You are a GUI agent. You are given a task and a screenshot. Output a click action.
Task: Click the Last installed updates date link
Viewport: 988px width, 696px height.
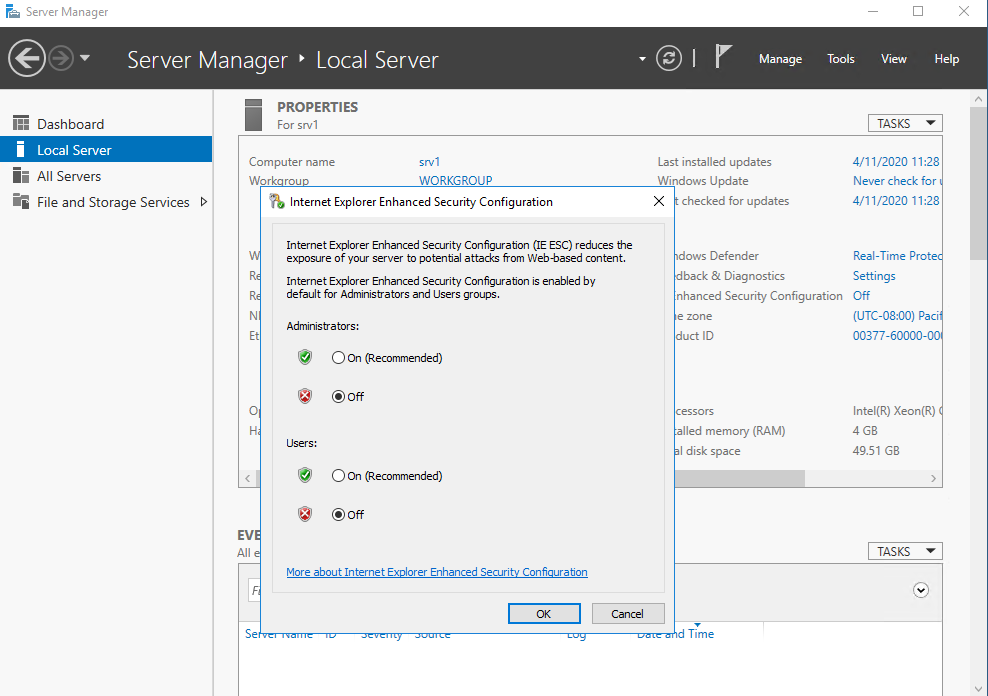[896, 162]
